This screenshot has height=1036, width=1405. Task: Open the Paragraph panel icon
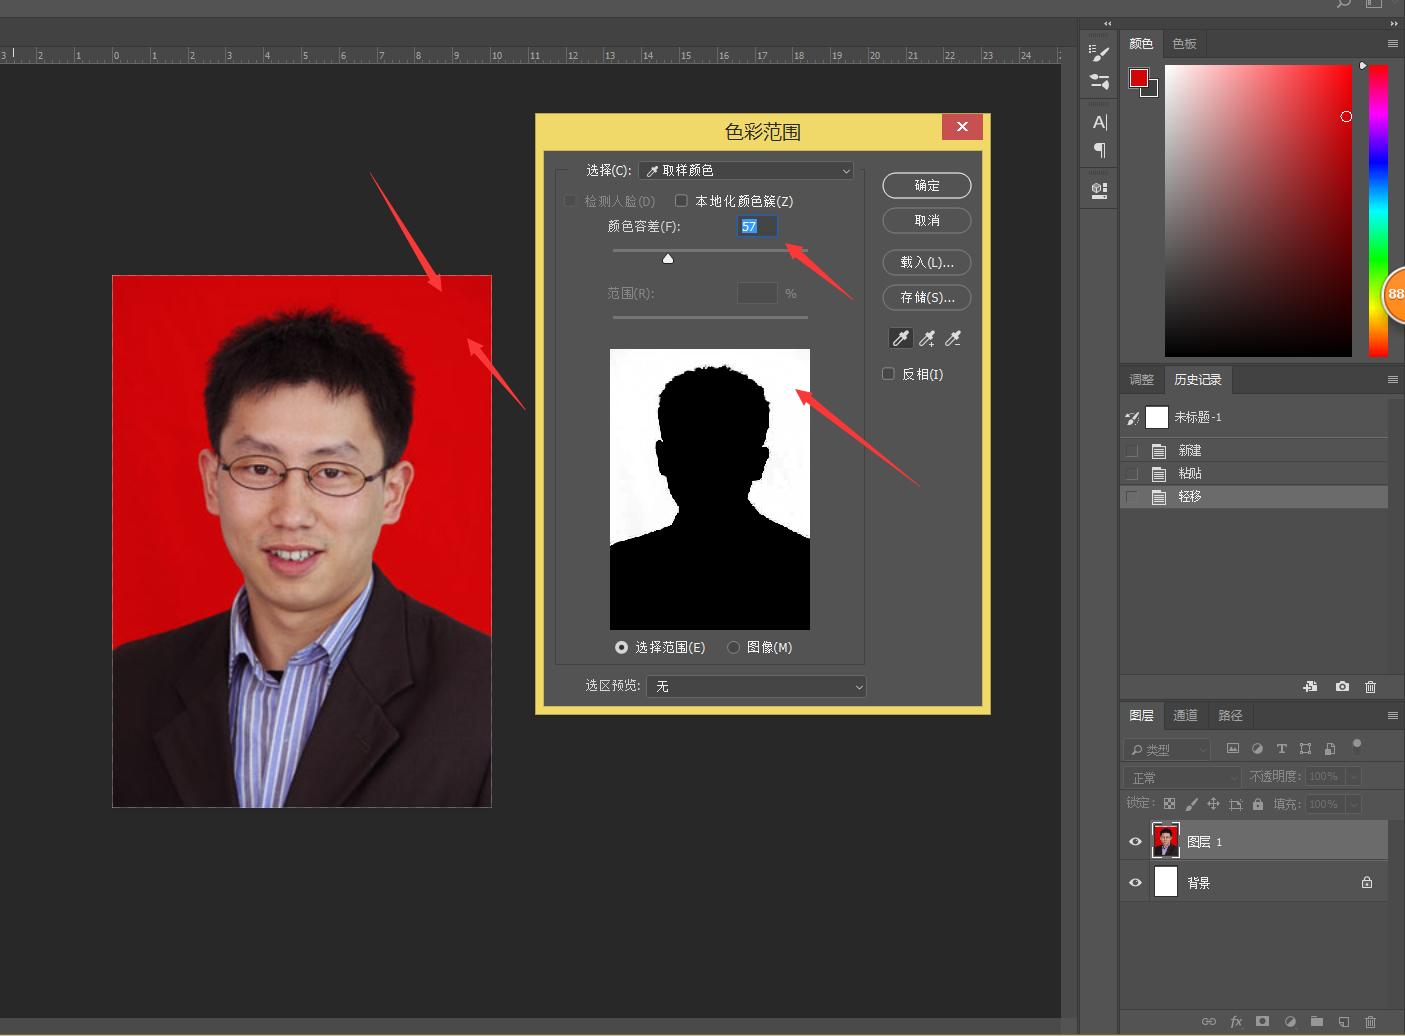[x=1100, y=150]
